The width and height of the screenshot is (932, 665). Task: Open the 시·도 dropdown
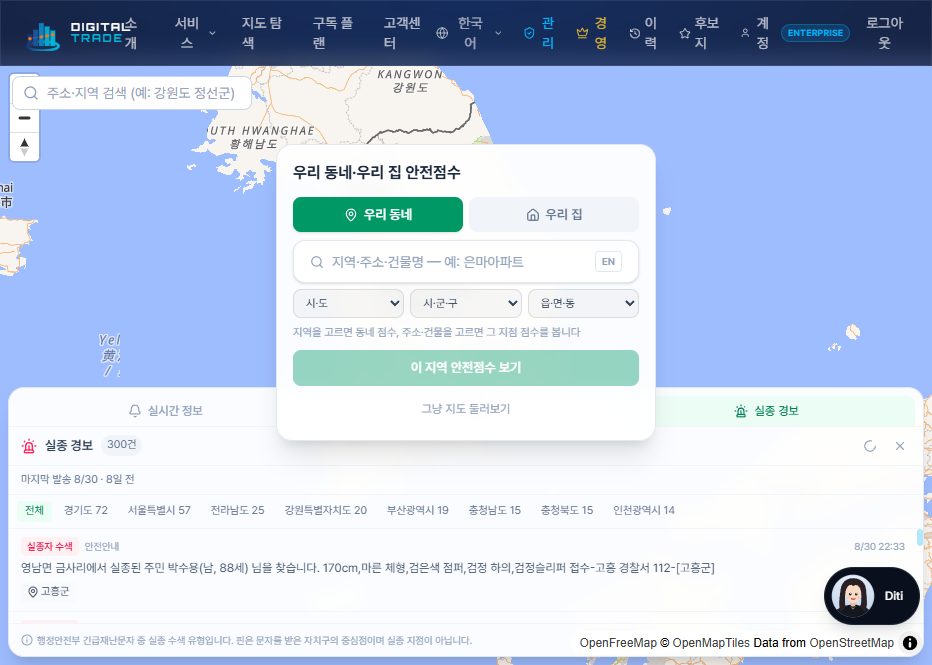click(348, 303)
